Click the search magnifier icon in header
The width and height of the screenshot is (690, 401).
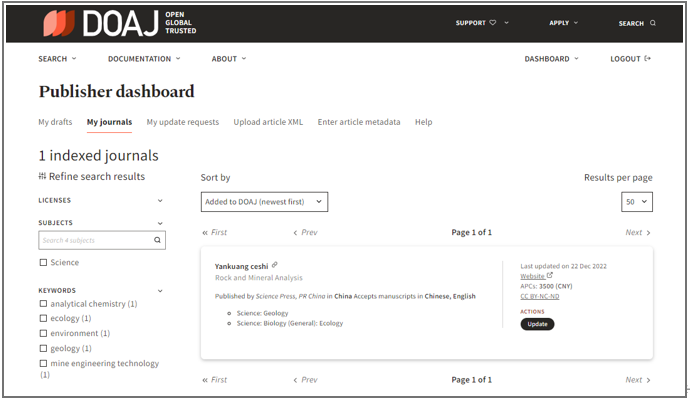coord(653,23)
